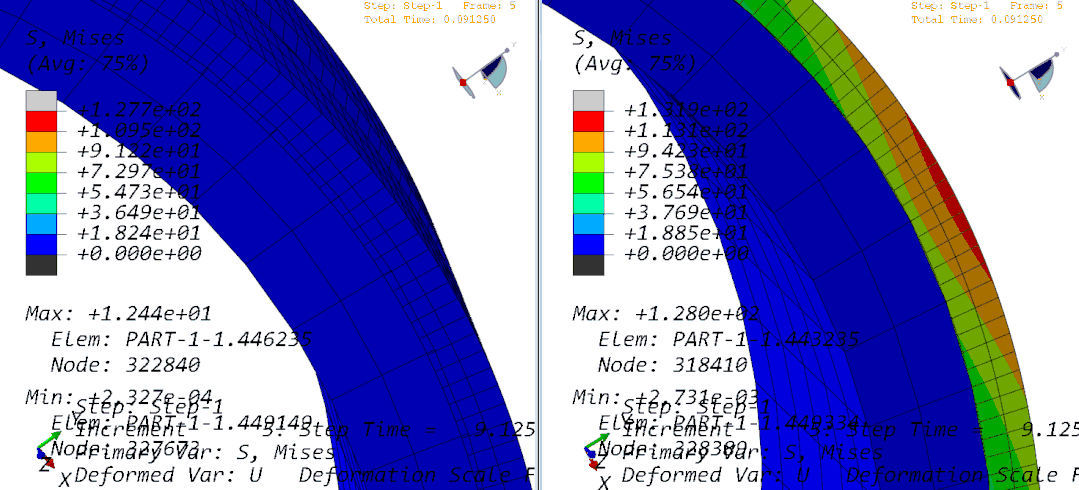Click the legend value +1.095e+02
The image size is (1079, 490).
139,130
